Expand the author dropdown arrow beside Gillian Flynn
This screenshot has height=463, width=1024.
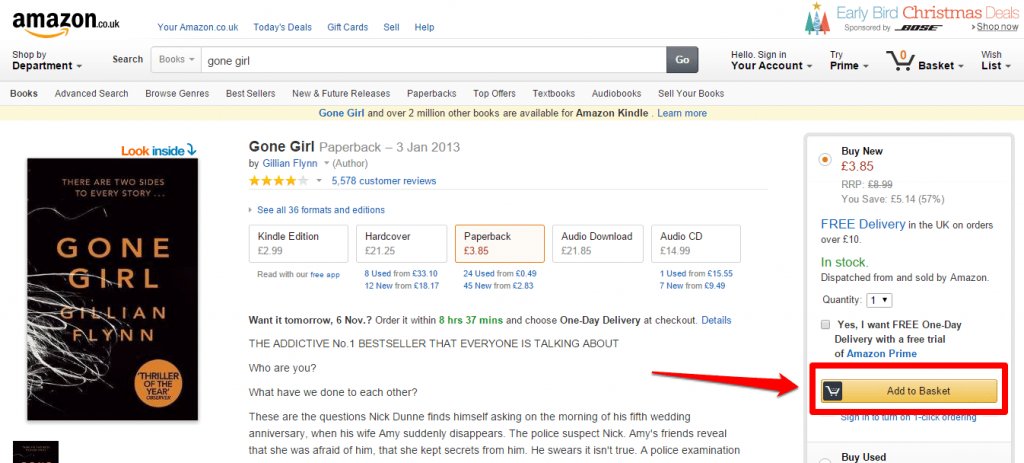tap(327, 163)
